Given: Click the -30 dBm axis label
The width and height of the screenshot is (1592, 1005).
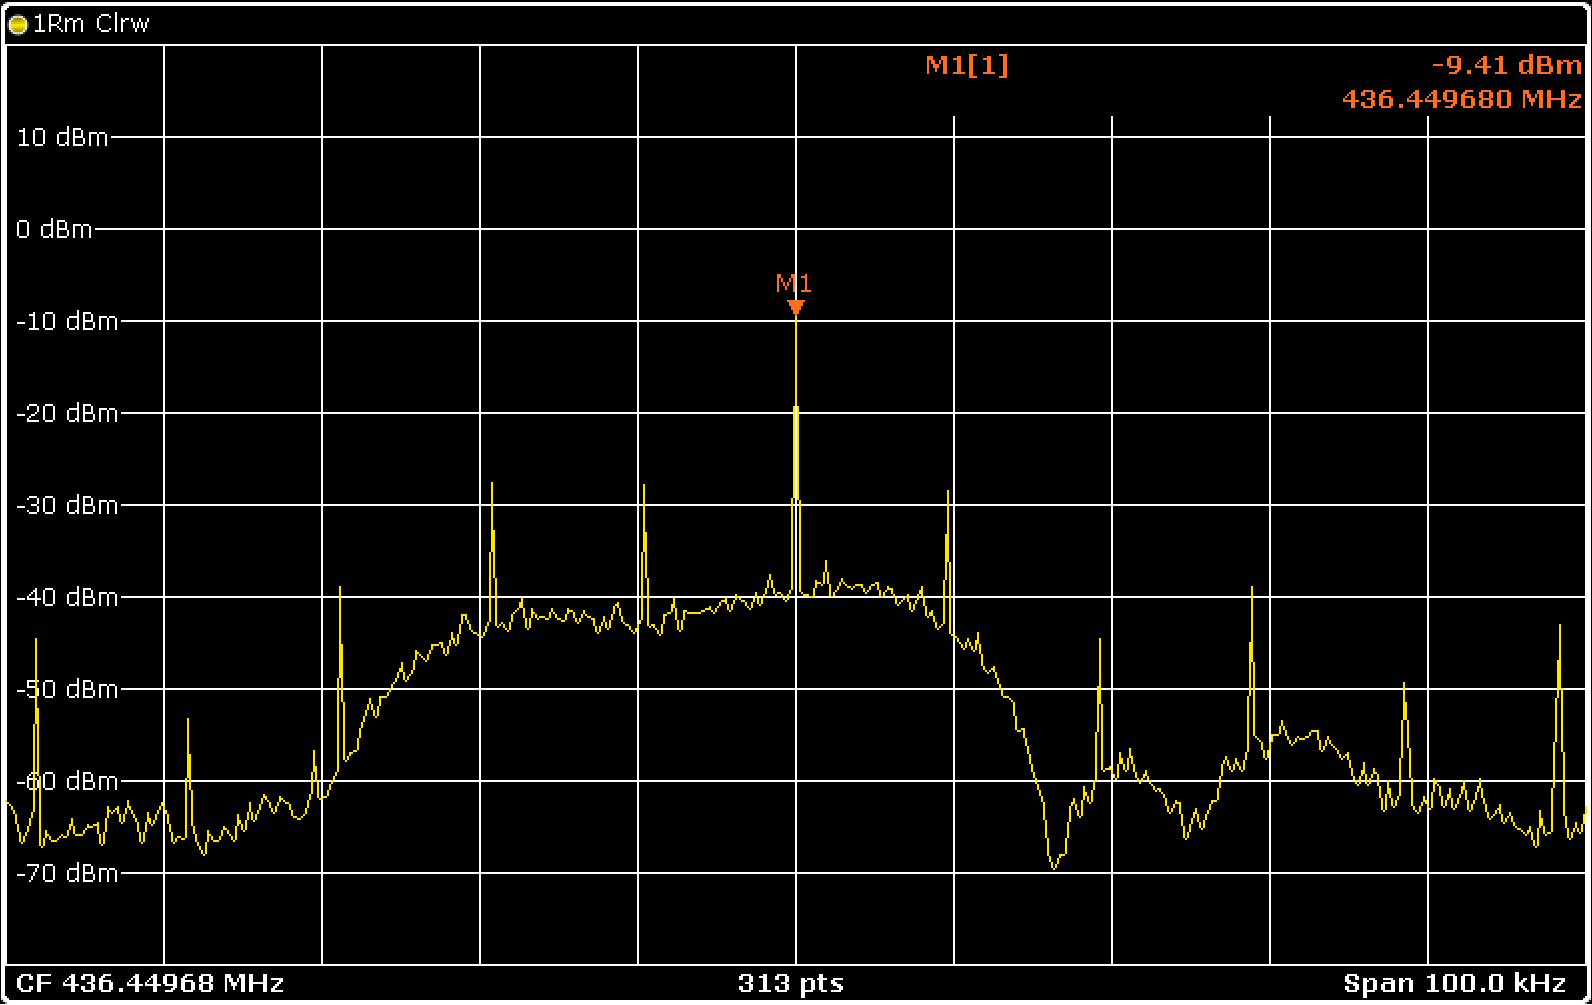Looking at the screenshot, I should click(67, 505).
